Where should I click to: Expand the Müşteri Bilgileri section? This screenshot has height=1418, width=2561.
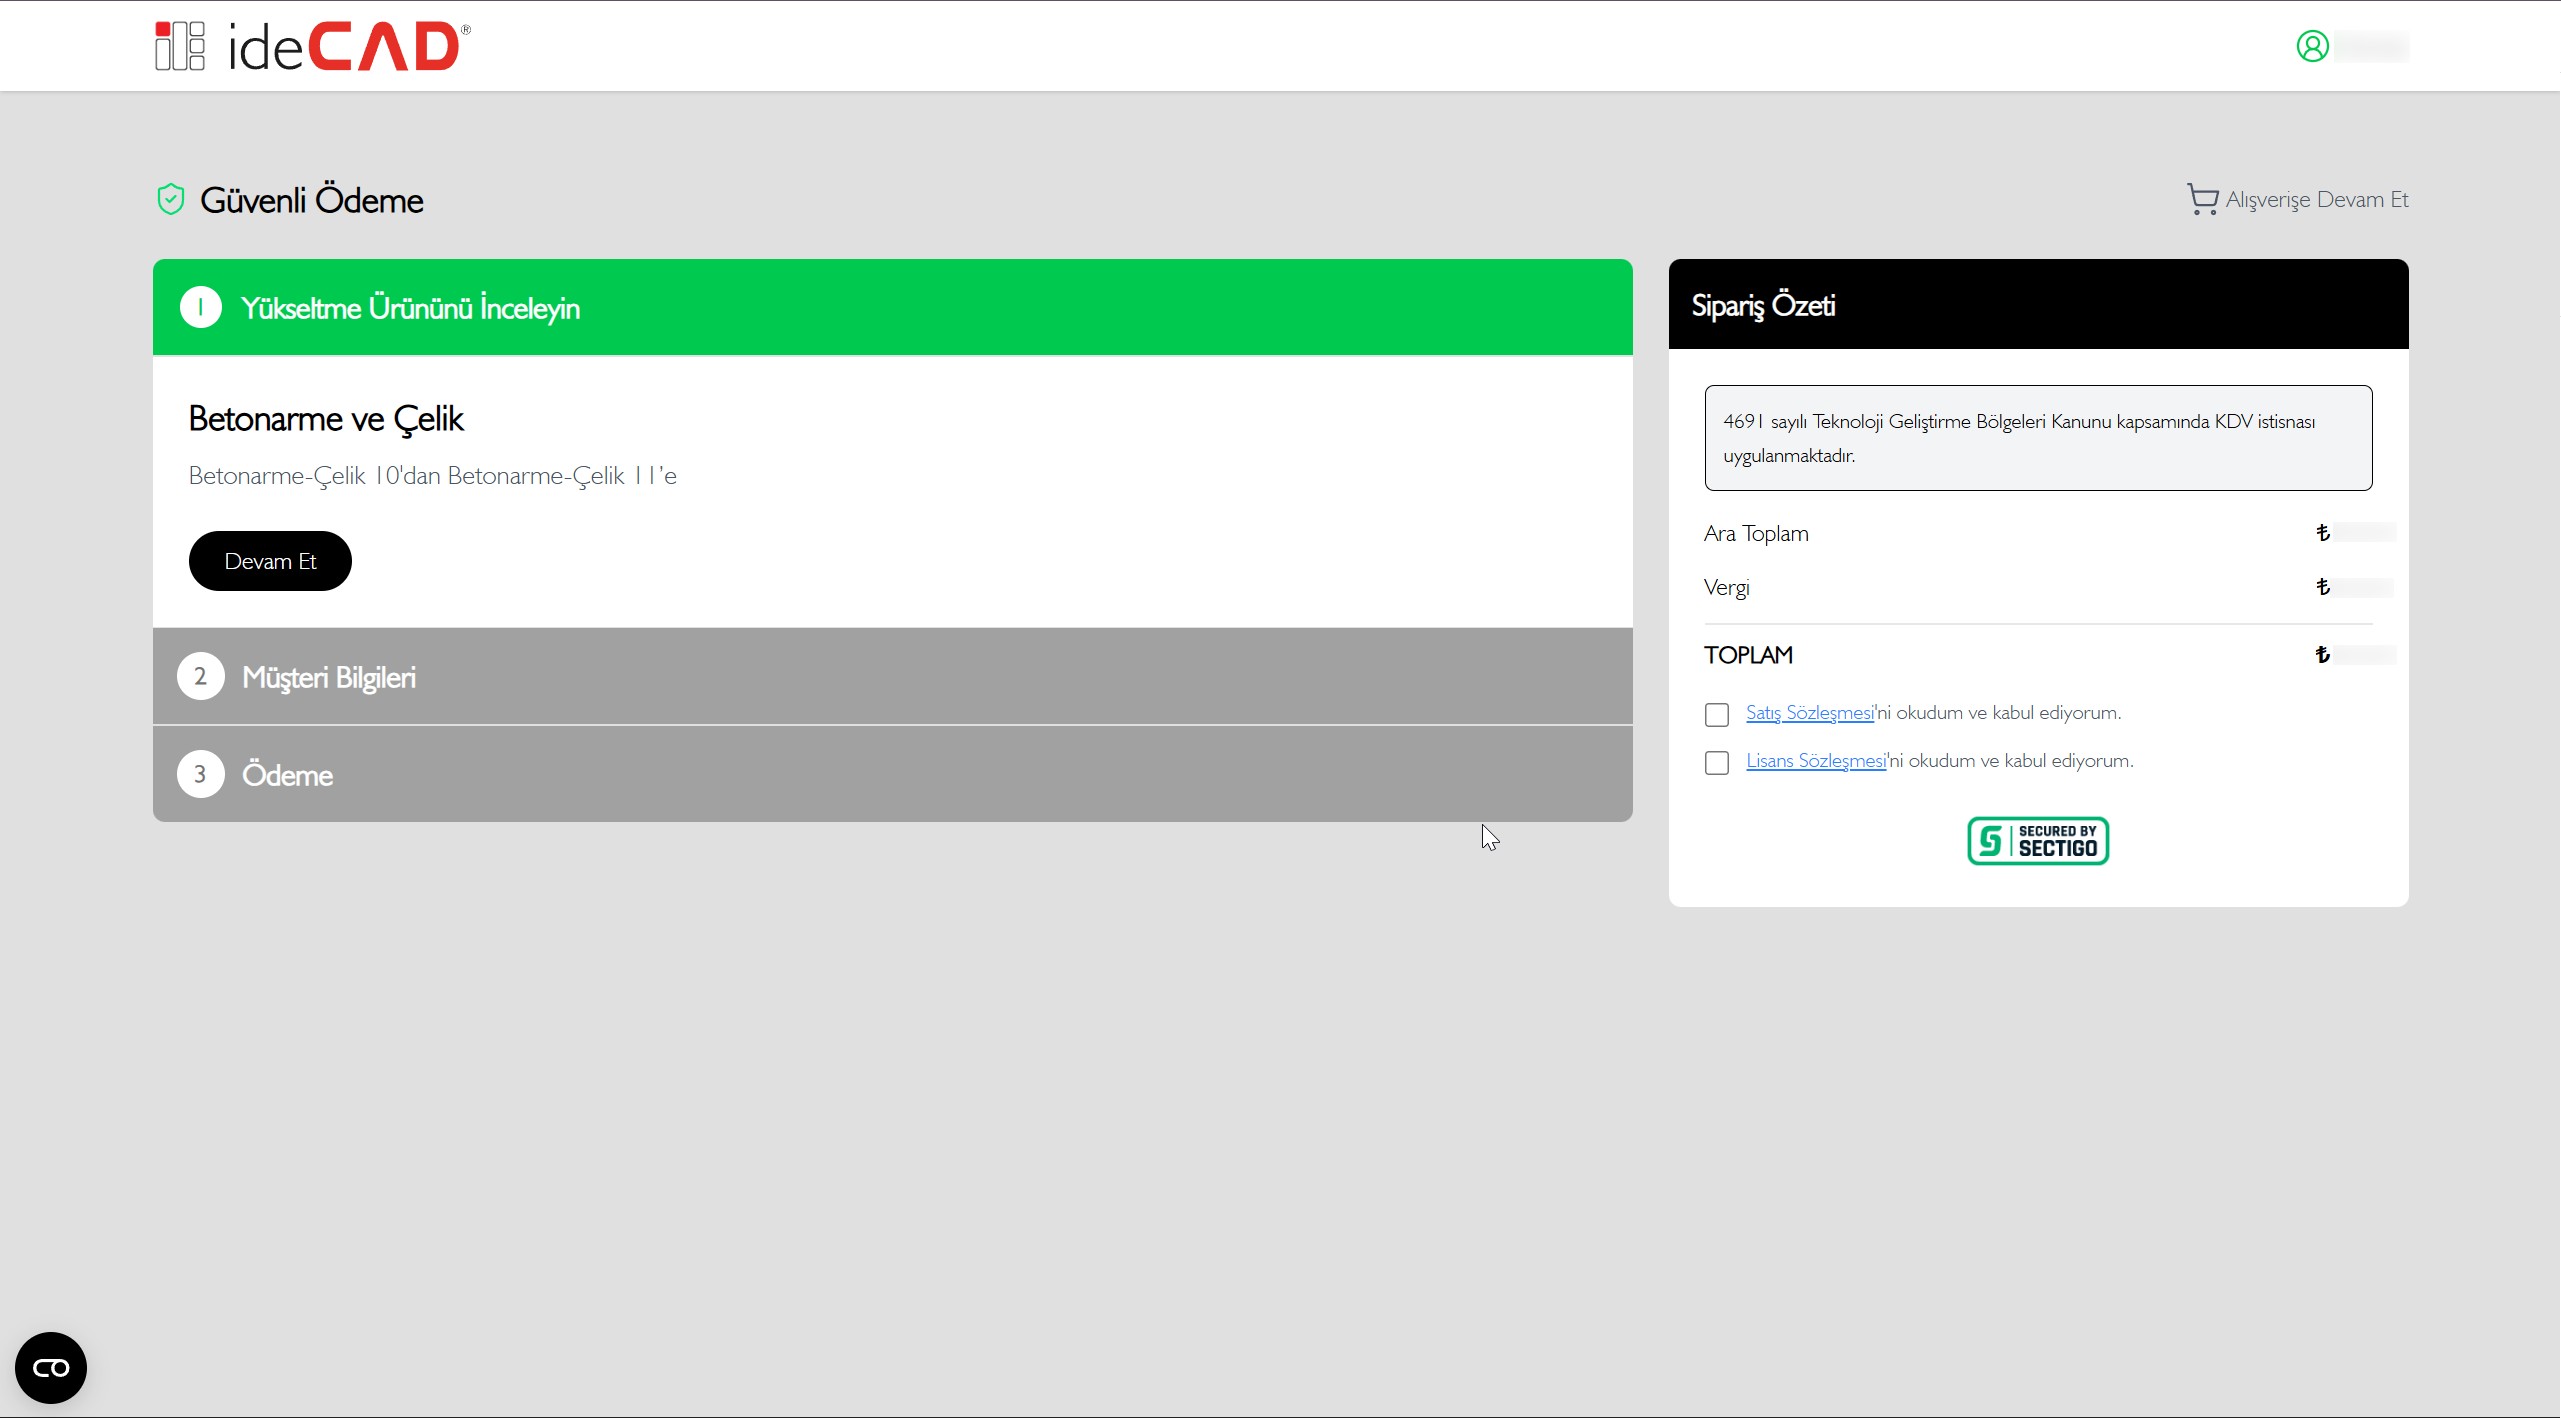[x=893, y=676]
